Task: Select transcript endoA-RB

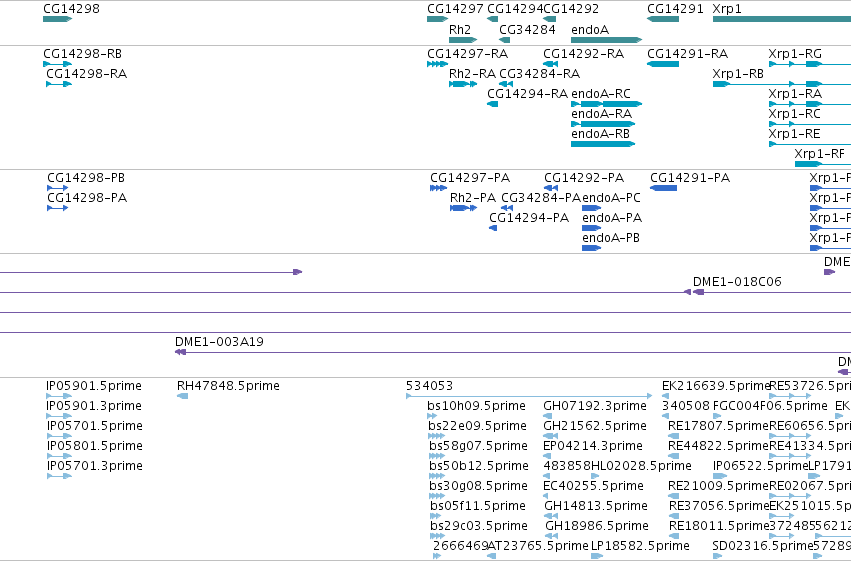Action: coord(603,144)
